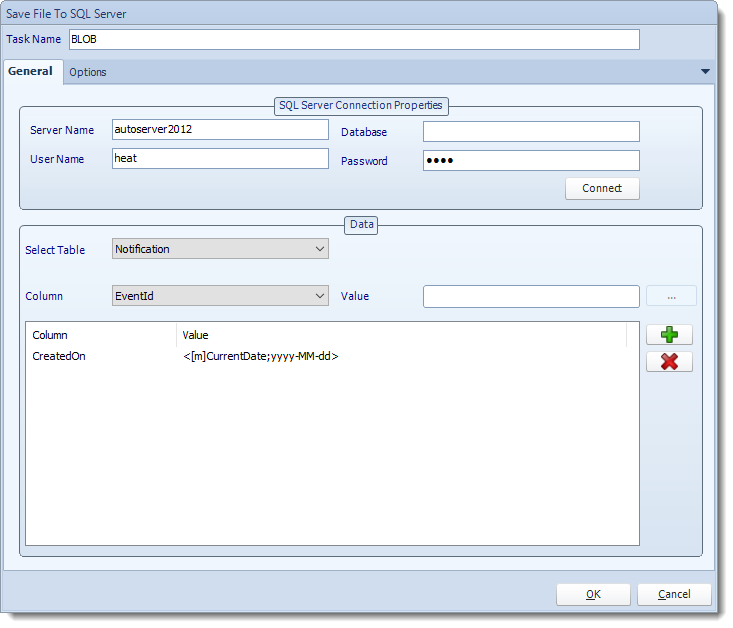
Task: Click the User Name field containing heat
Action: pyautogui.click(x=220, y=159)
